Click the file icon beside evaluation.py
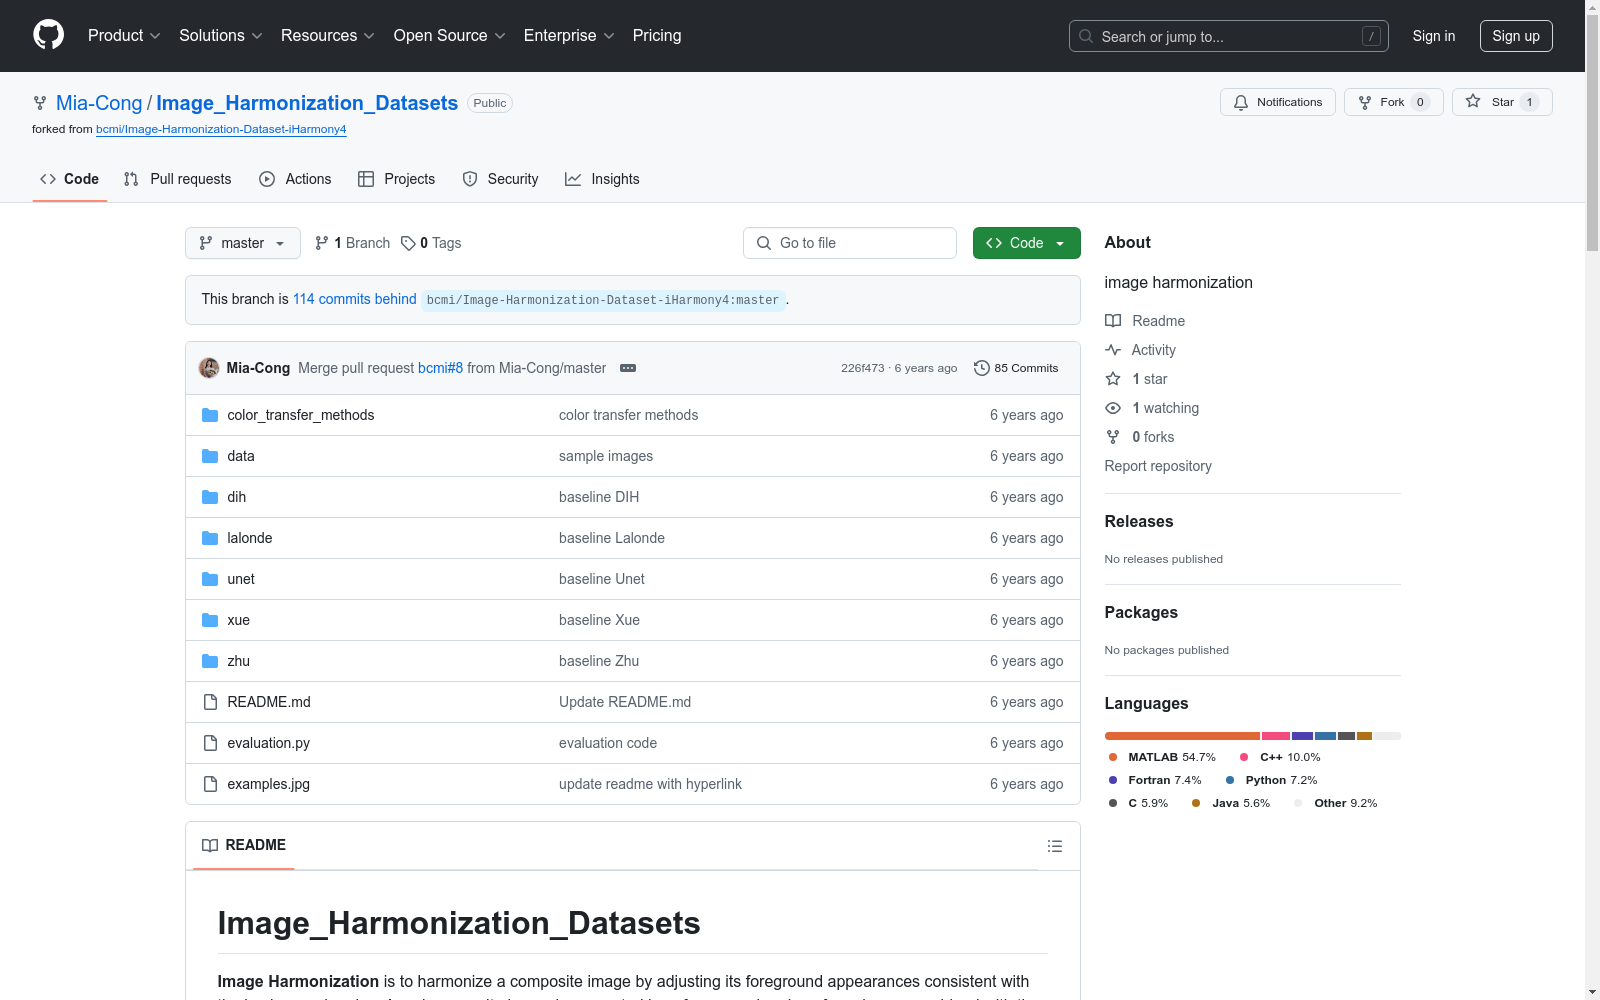Viewport: 1600px width, 1000px height. [210, 743]
